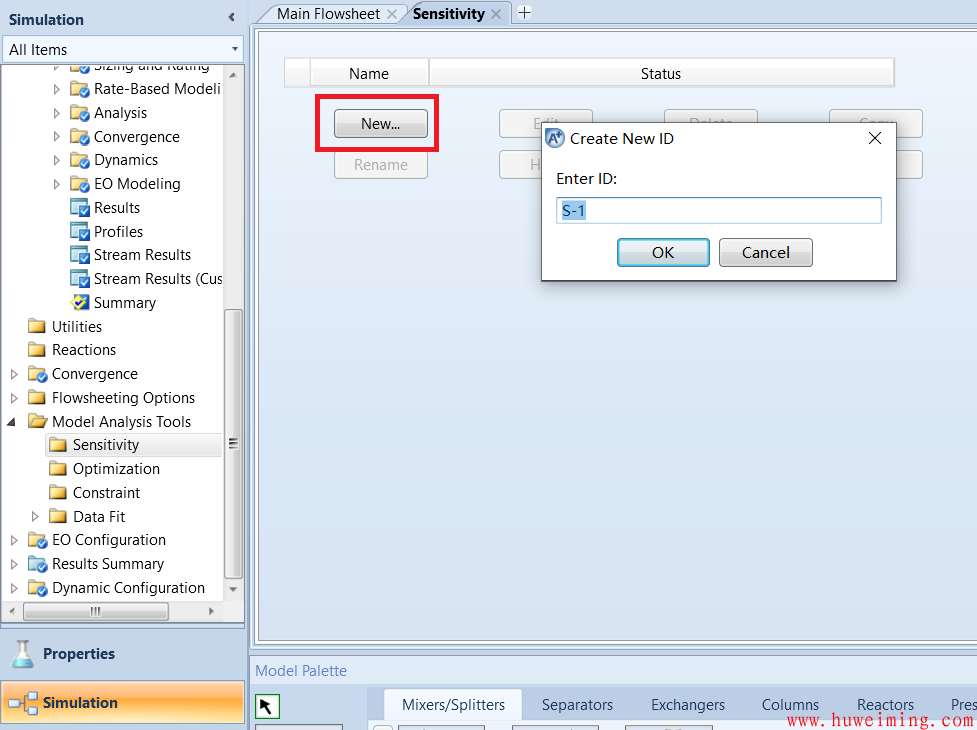Expand the Data Fit folder

tap(35, 517)
